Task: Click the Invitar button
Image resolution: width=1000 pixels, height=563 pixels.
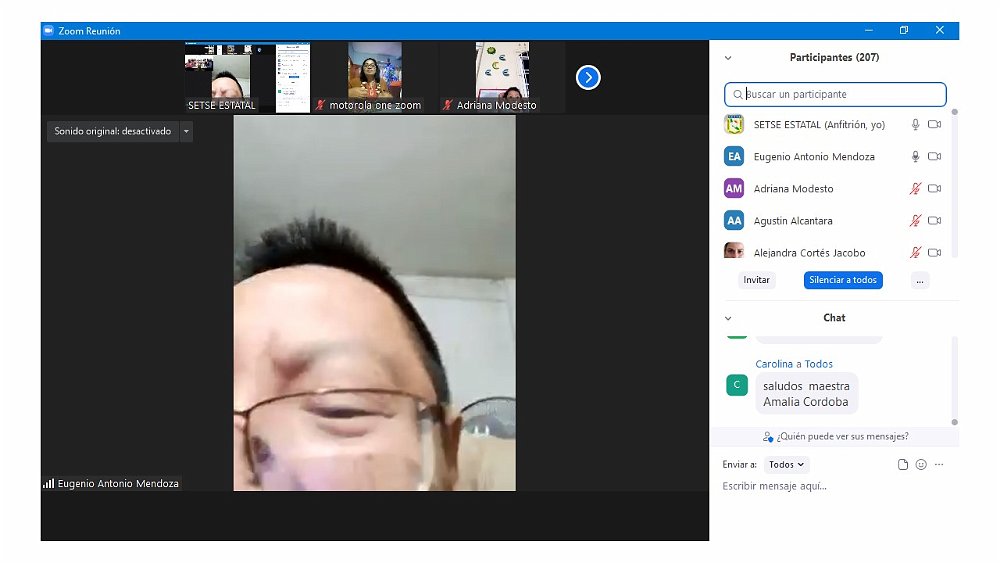Action: point(757,280)
